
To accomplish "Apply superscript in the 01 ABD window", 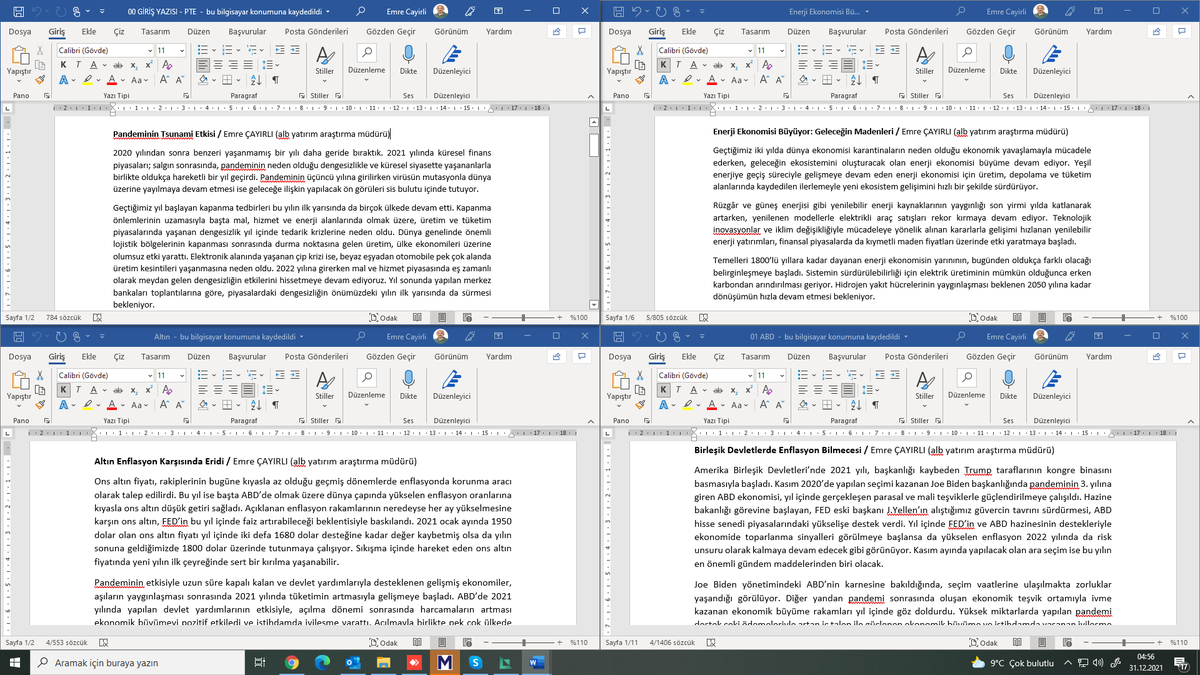I will click(749, 390).
